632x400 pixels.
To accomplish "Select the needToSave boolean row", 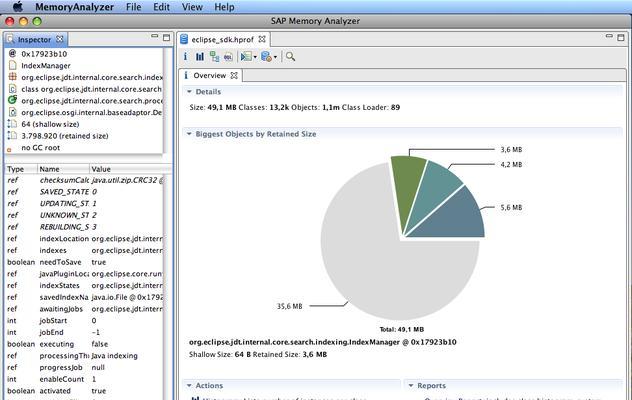I will click(x=84, y=262).
